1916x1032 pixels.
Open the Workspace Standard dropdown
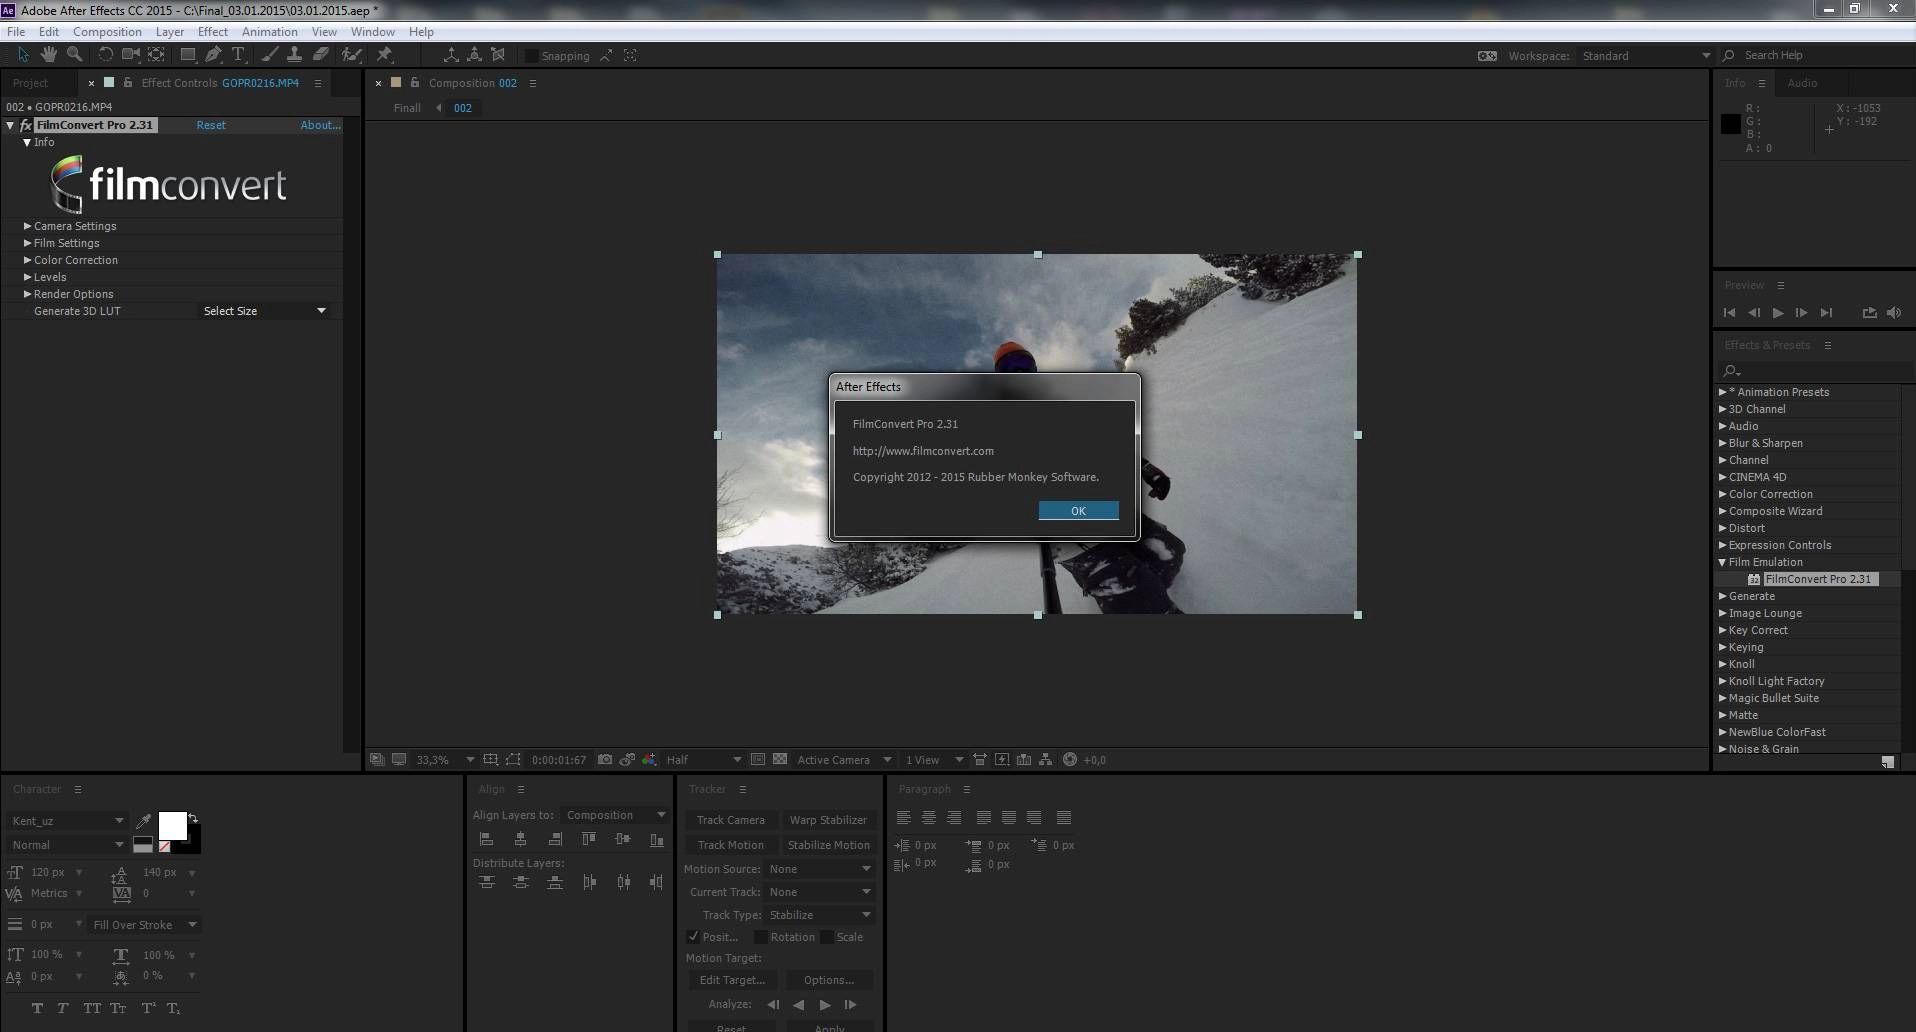[x=1645, y=56]
